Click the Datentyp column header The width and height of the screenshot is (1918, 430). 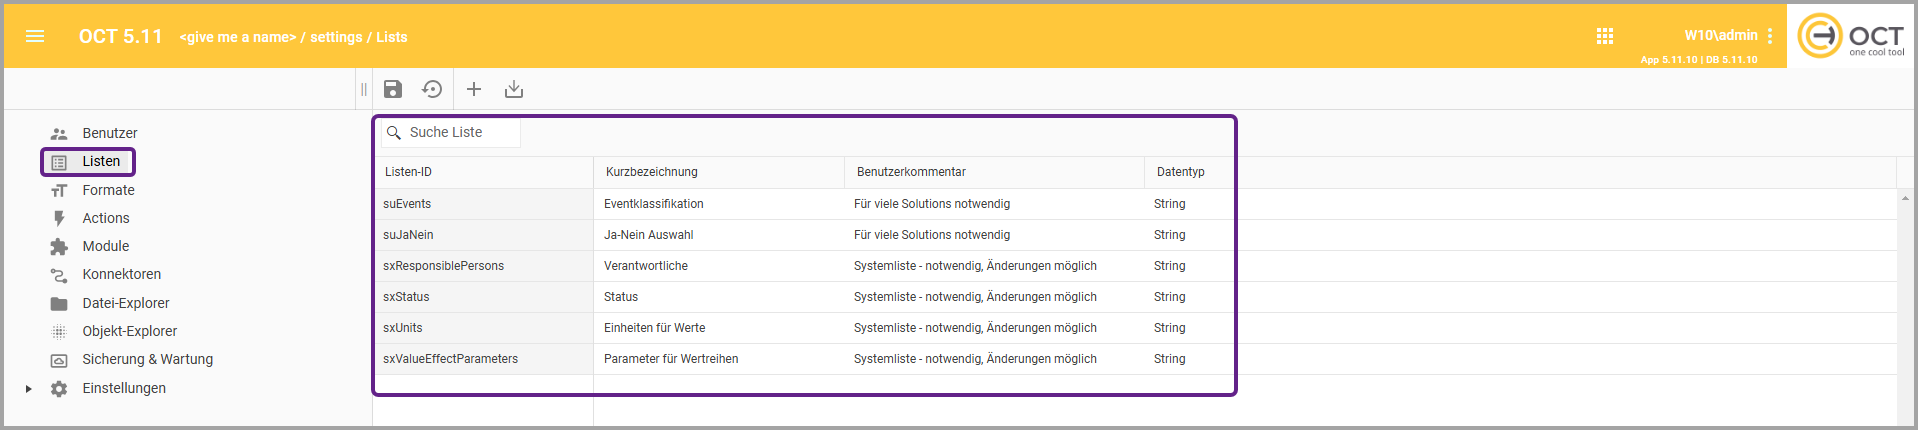(1180, 172)
